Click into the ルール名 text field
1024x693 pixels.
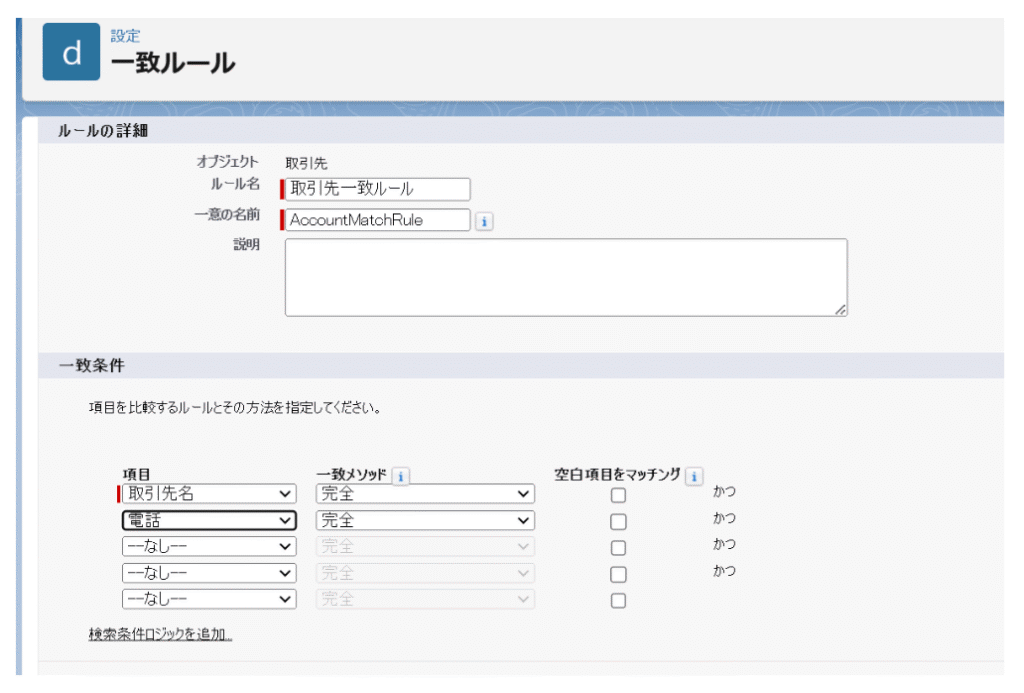(377, 189)
